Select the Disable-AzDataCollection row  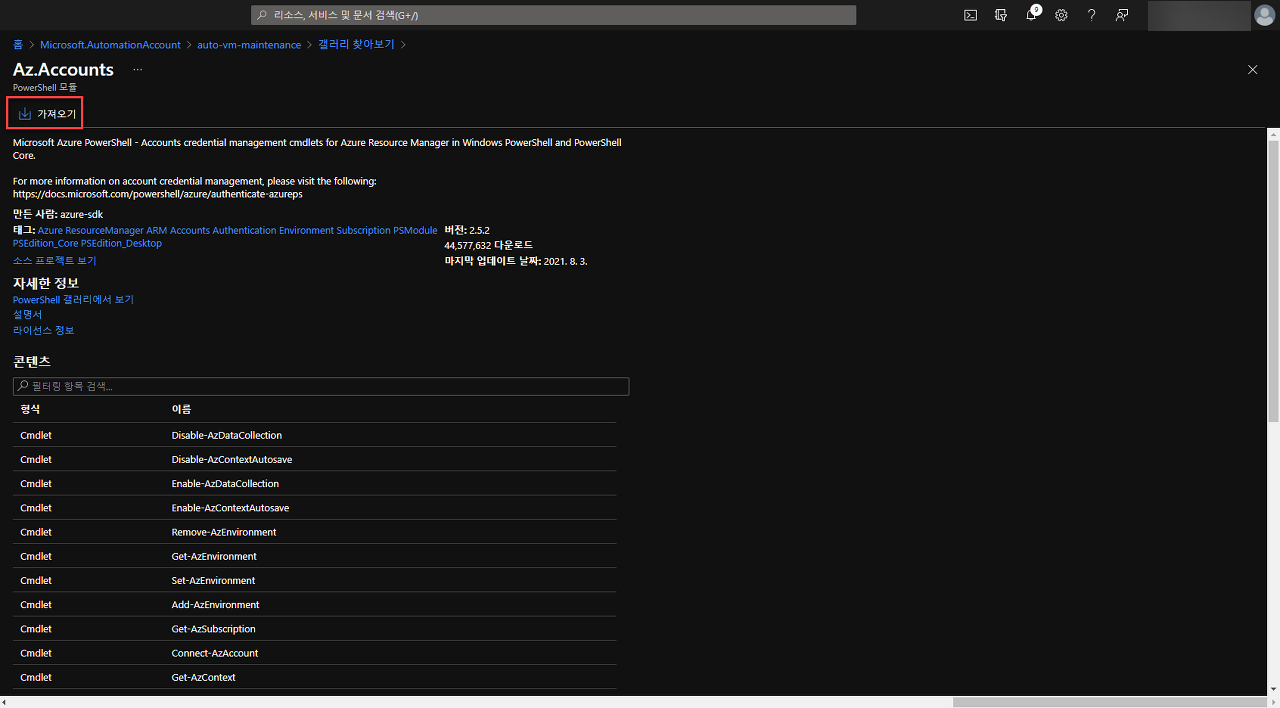pos(315,435)
